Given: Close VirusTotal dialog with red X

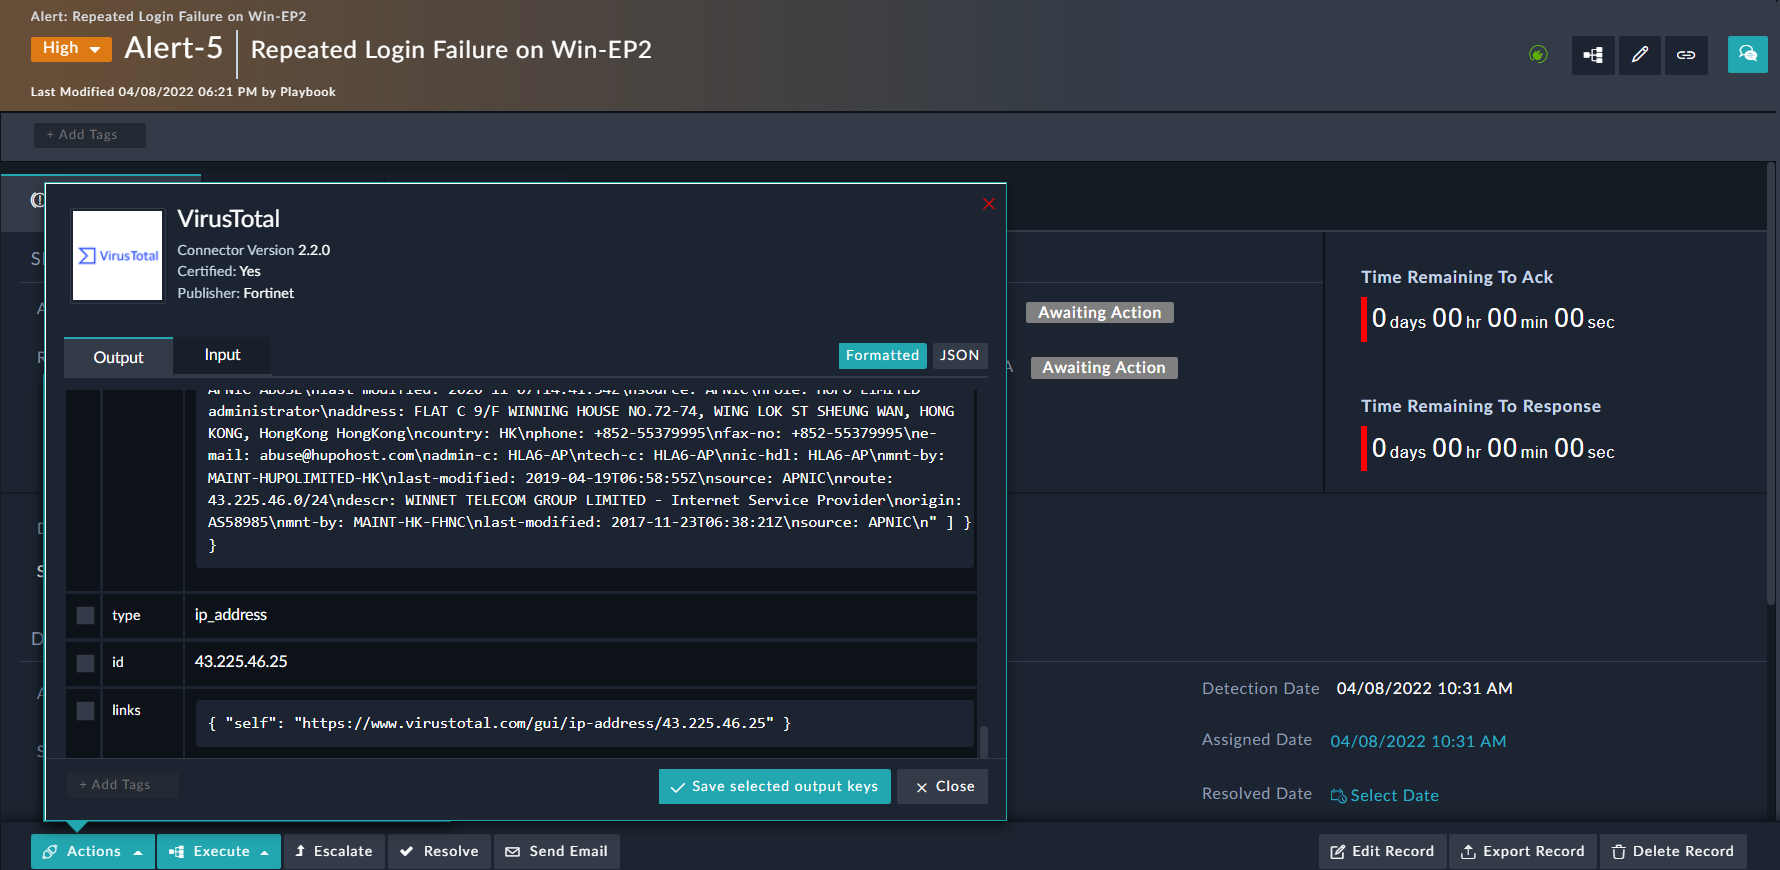Looking at the screenshot, I should (x=989, y=204).
